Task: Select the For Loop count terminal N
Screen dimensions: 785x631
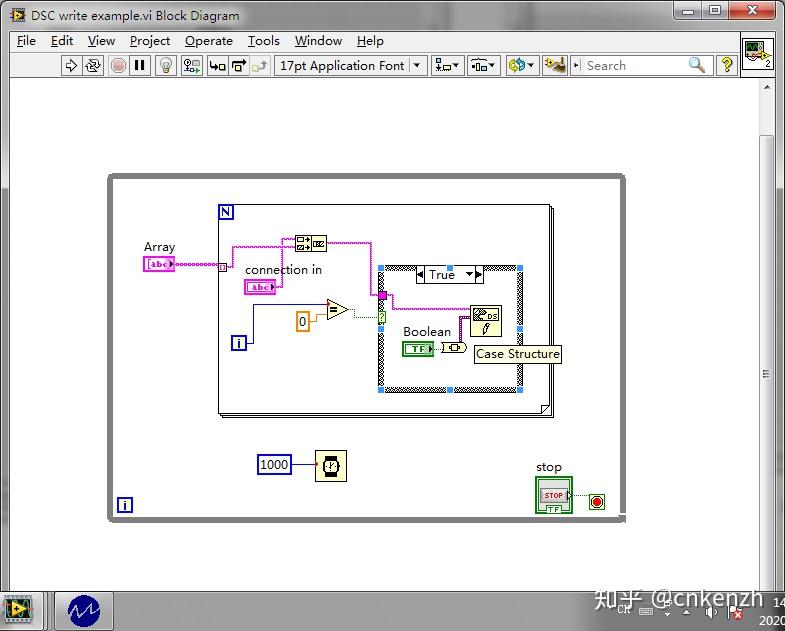Action: coord(226,212)
